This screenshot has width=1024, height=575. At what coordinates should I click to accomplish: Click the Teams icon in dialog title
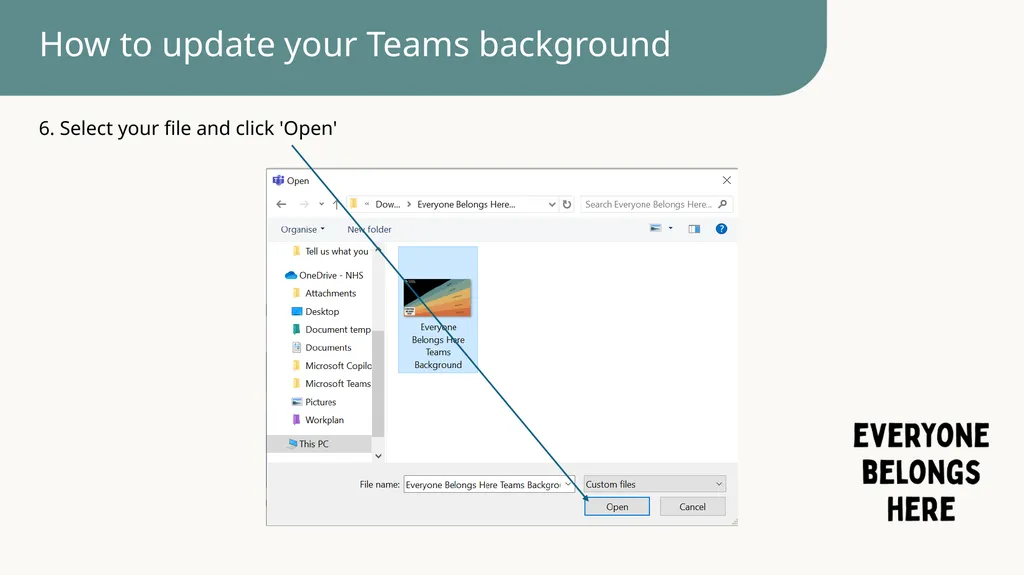278,180
